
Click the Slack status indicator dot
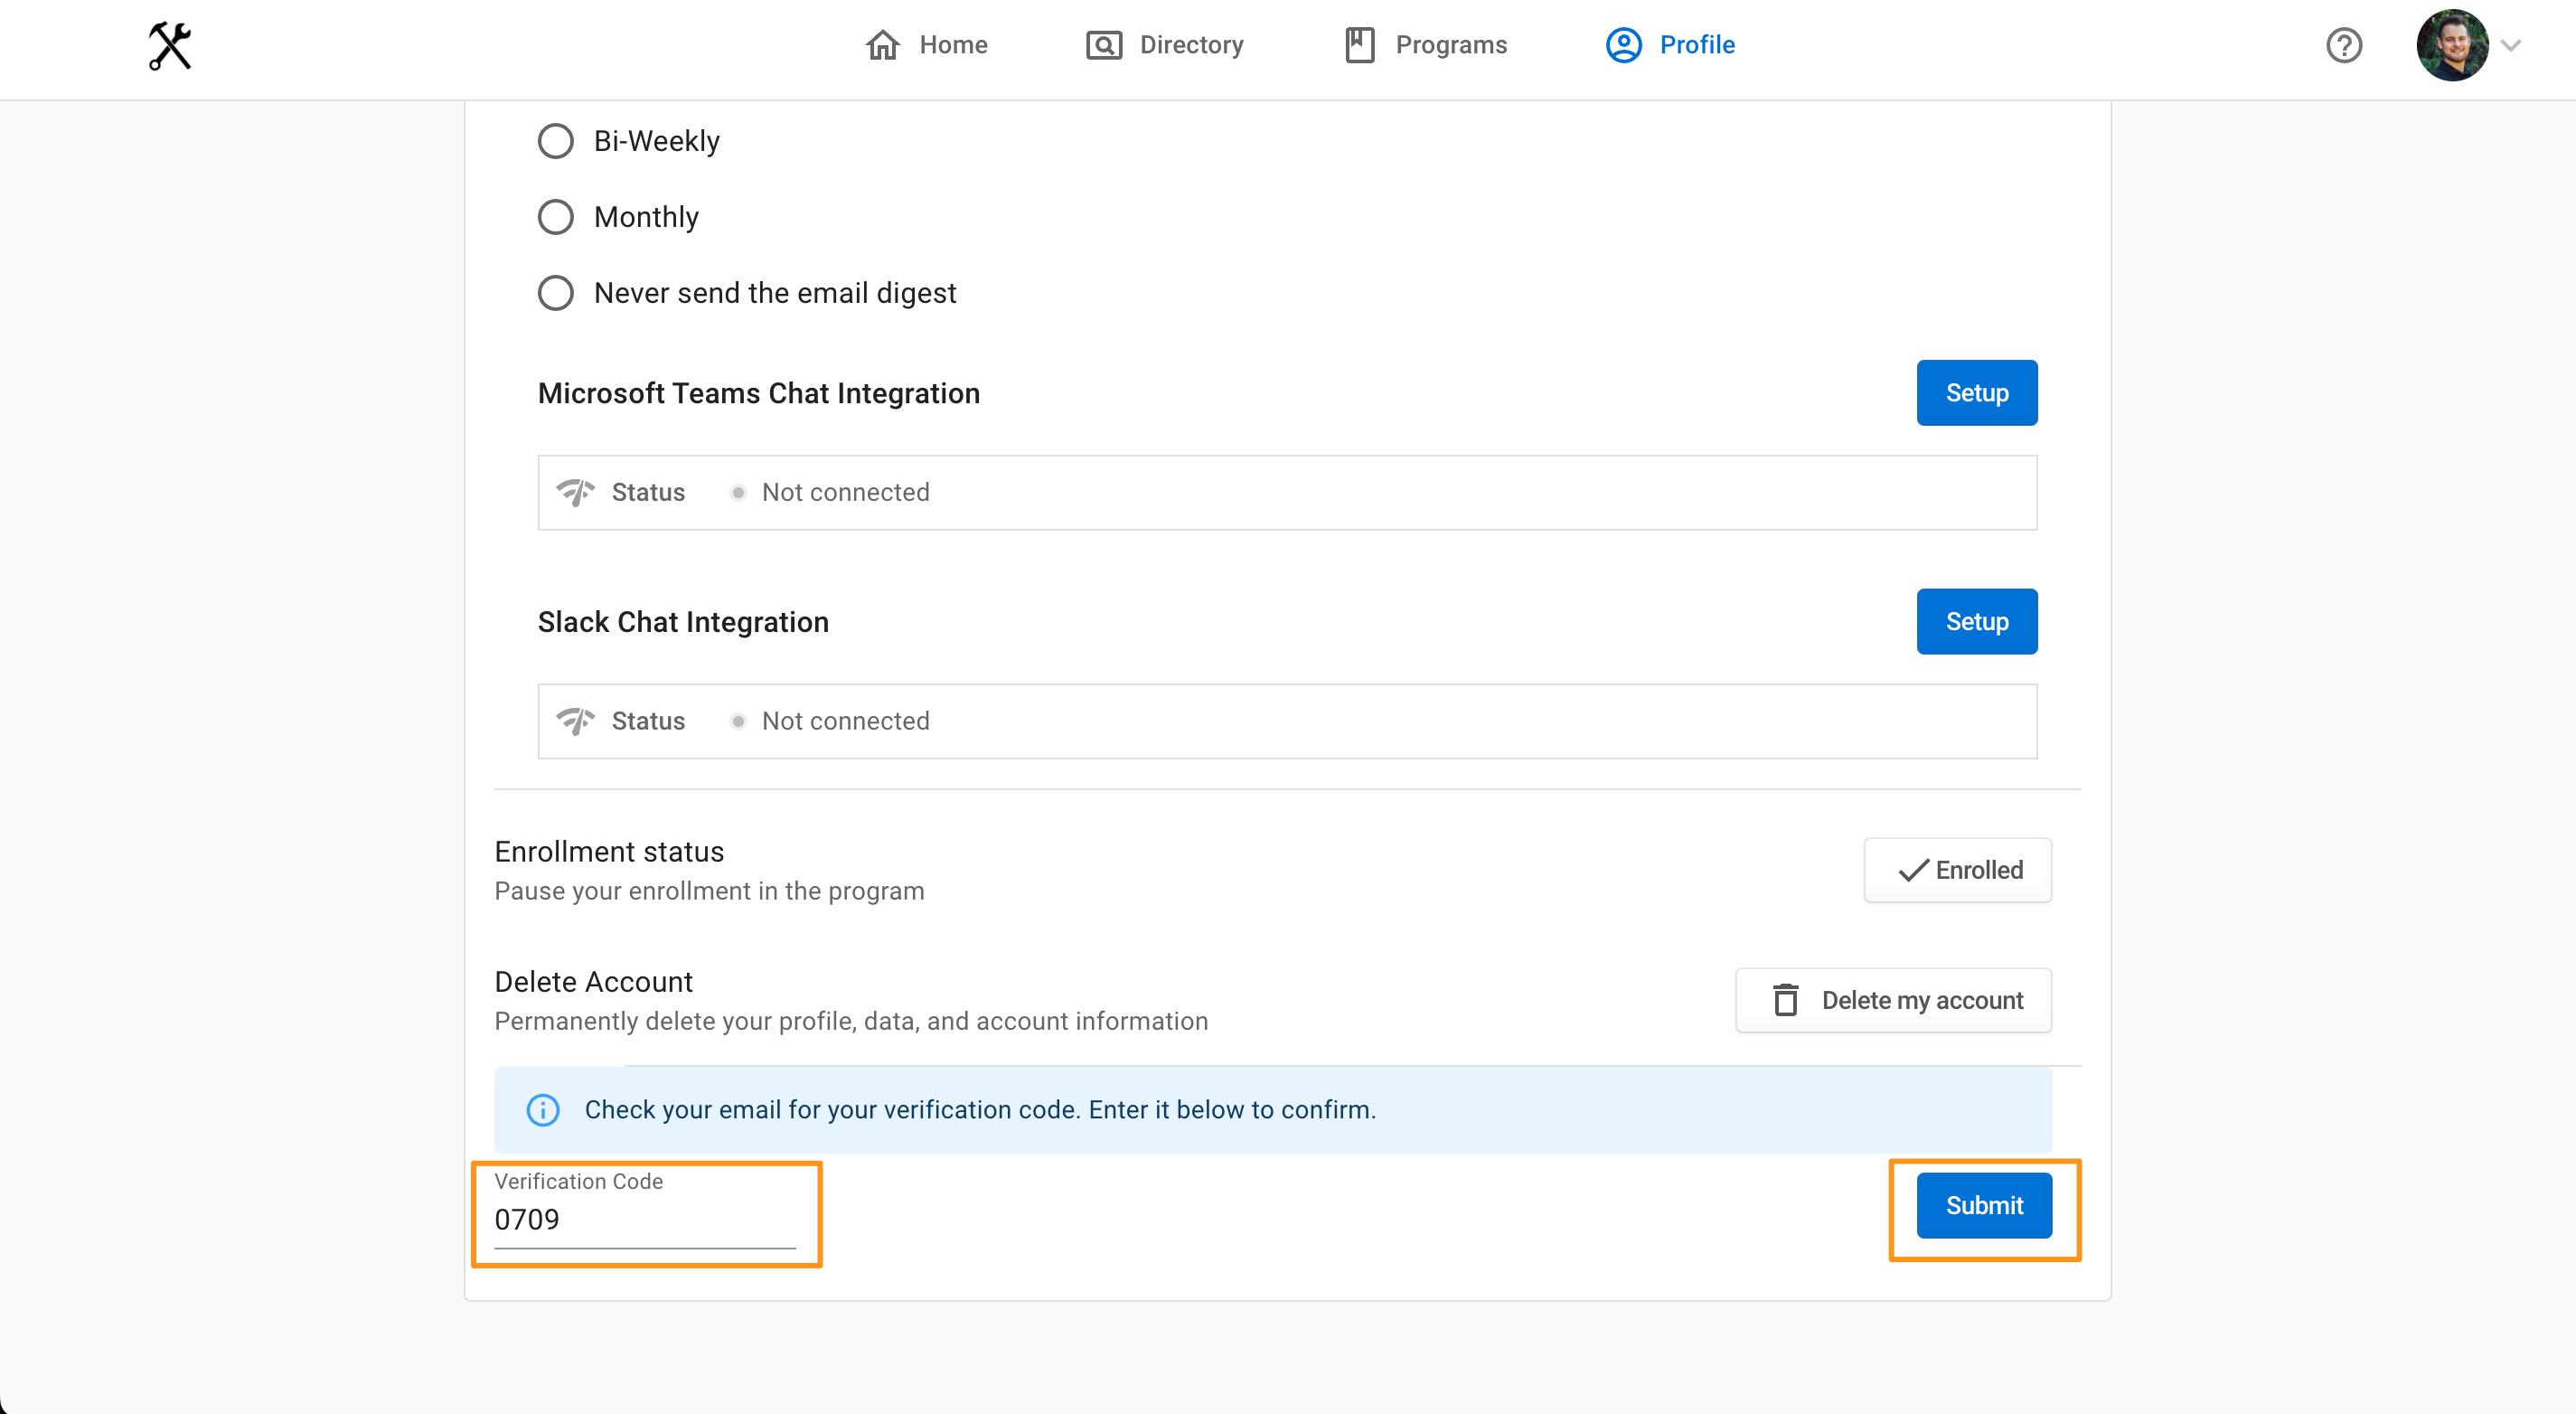pyautogui.click(x=738, y=721)
